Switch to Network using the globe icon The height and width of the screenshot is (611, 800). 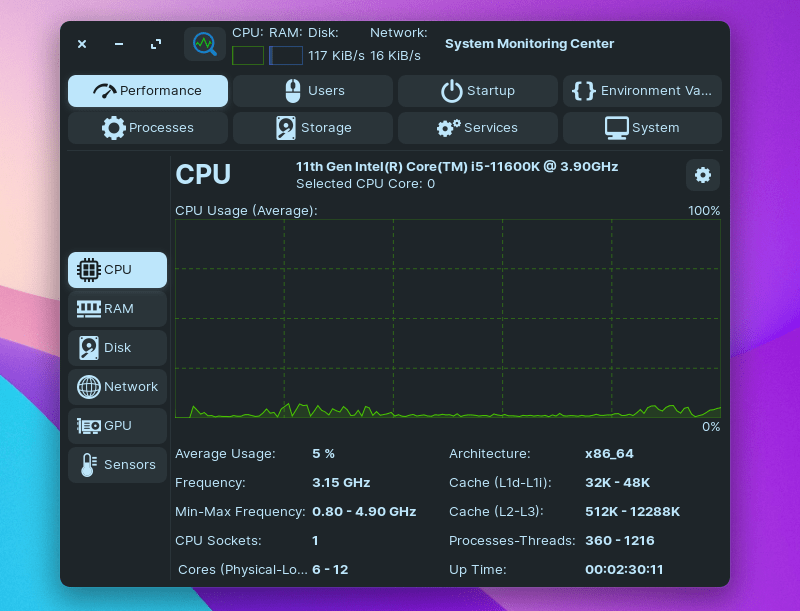pos(91,386)
